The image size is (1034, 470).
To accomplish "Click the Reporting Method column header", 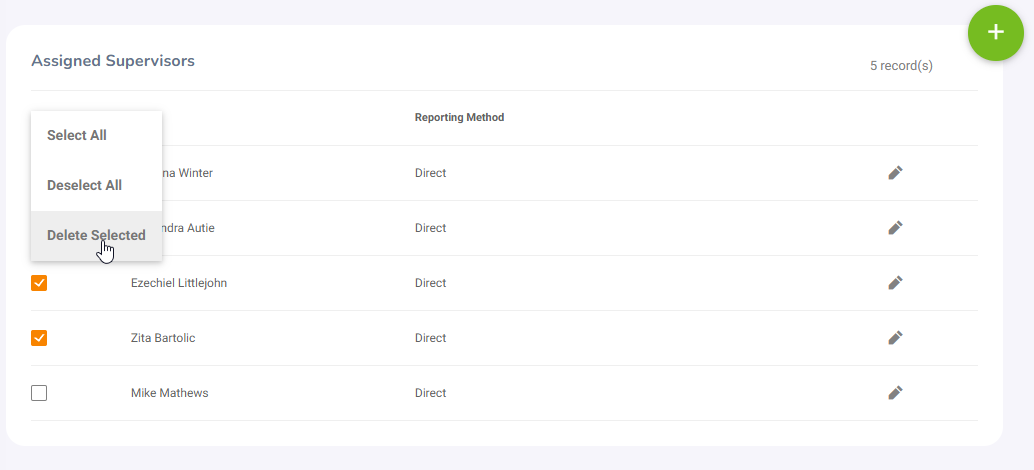I will [x=459, y=117].
